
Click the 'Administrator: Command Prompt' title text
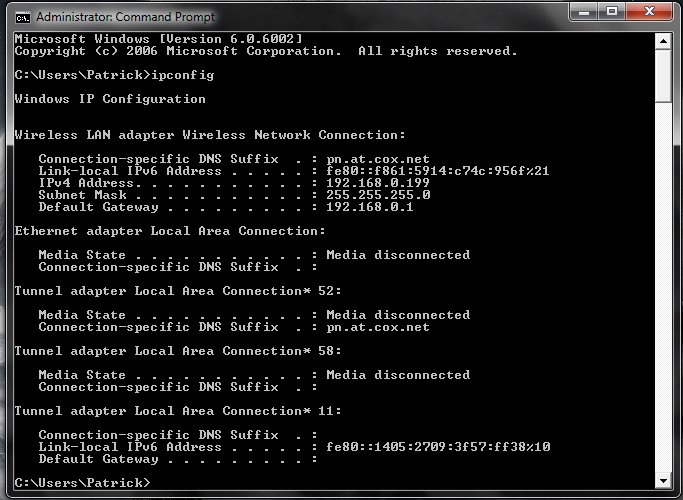tap(125, 17)
